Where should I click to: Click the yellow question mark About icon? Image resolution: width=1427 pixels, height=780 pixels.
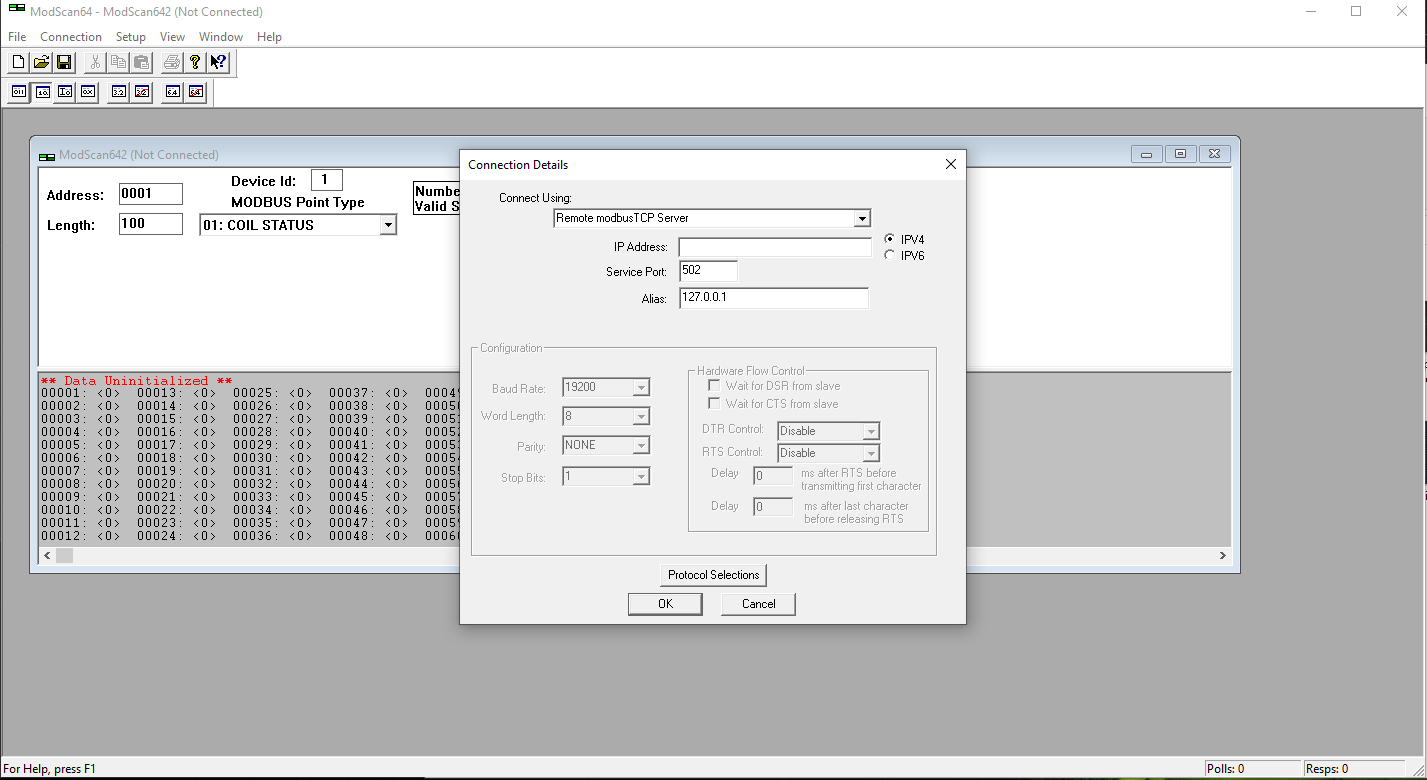195,62
